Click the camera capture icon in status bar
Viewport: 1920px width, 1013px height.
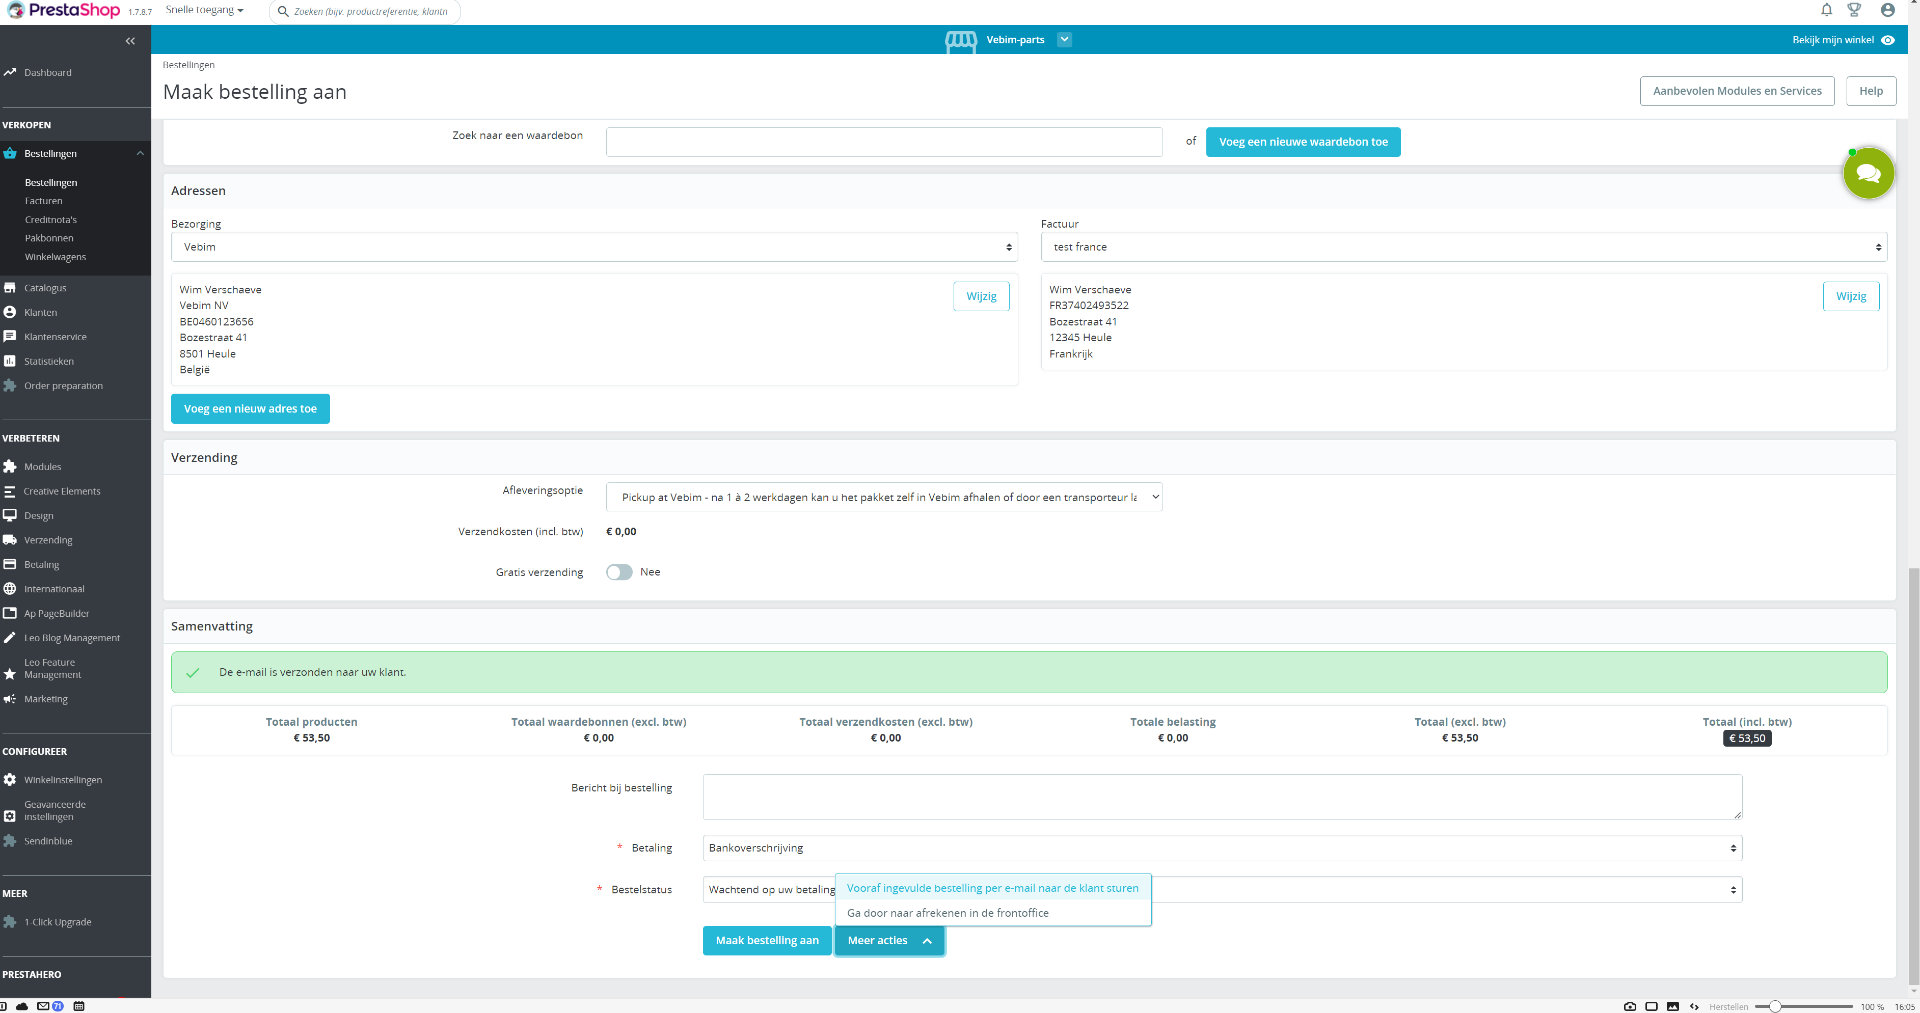click(1630, 1006)
